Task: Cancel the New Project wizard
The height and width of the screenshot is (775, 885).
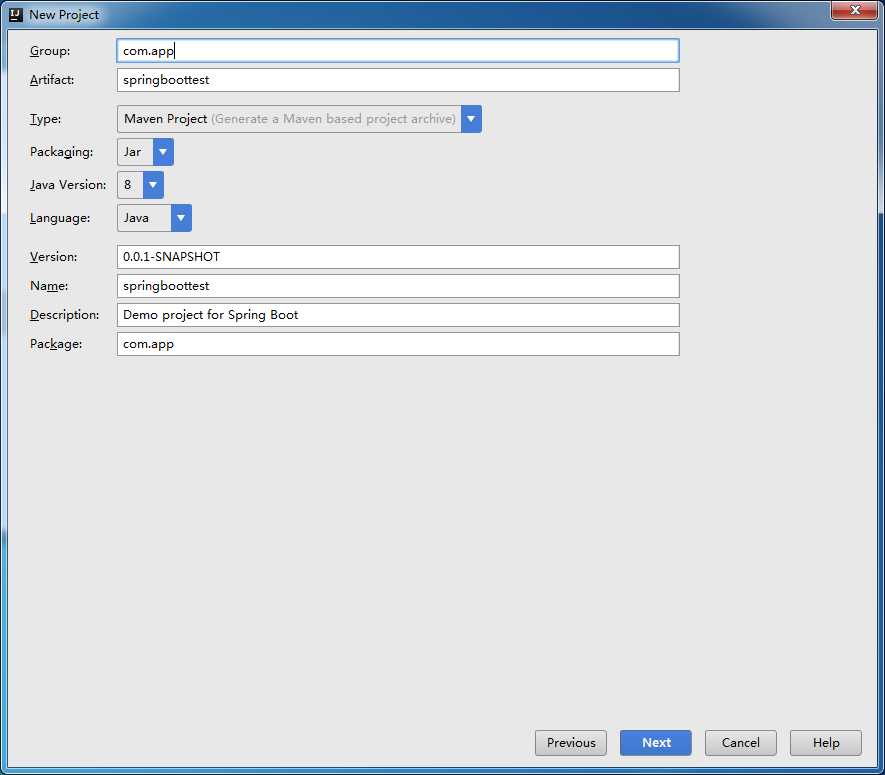Action: (741, 743)
